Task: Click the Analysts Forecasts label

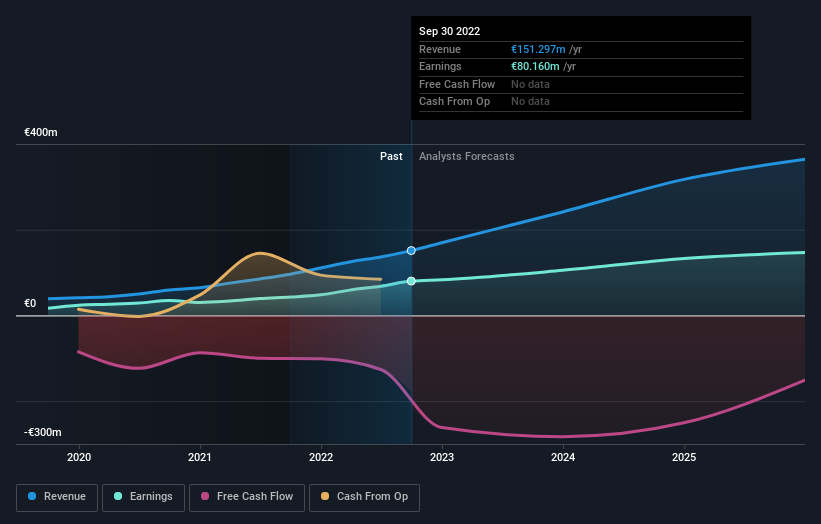Action: pyautogui.click(x=467, y=157)
